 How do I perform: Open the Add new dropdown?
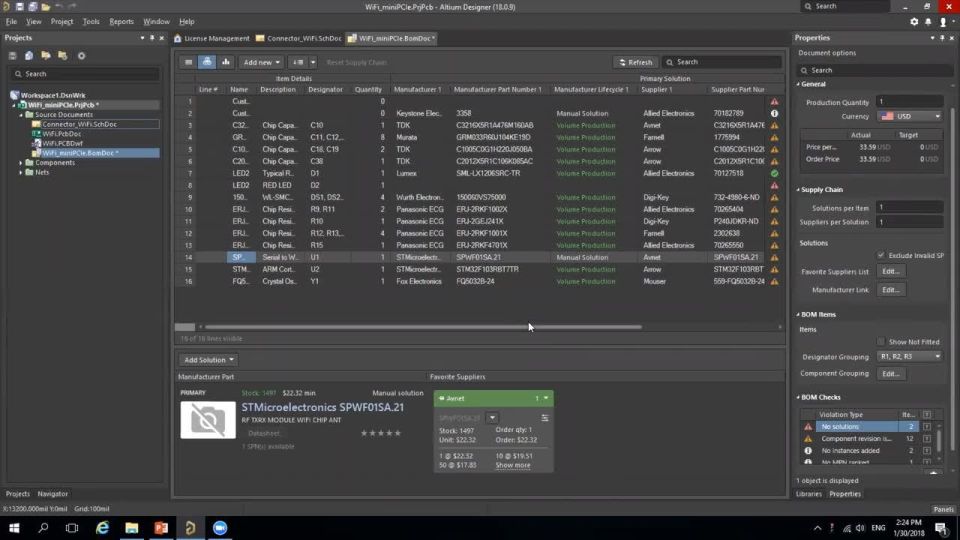[261, 62]
